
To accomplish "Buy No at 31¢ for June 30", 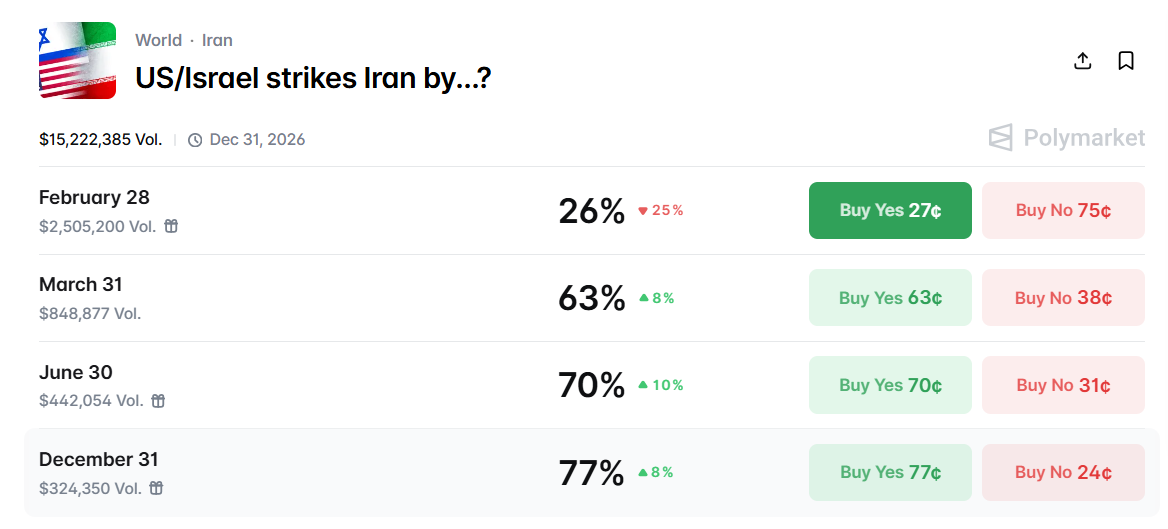I will tap(1063, 385).
